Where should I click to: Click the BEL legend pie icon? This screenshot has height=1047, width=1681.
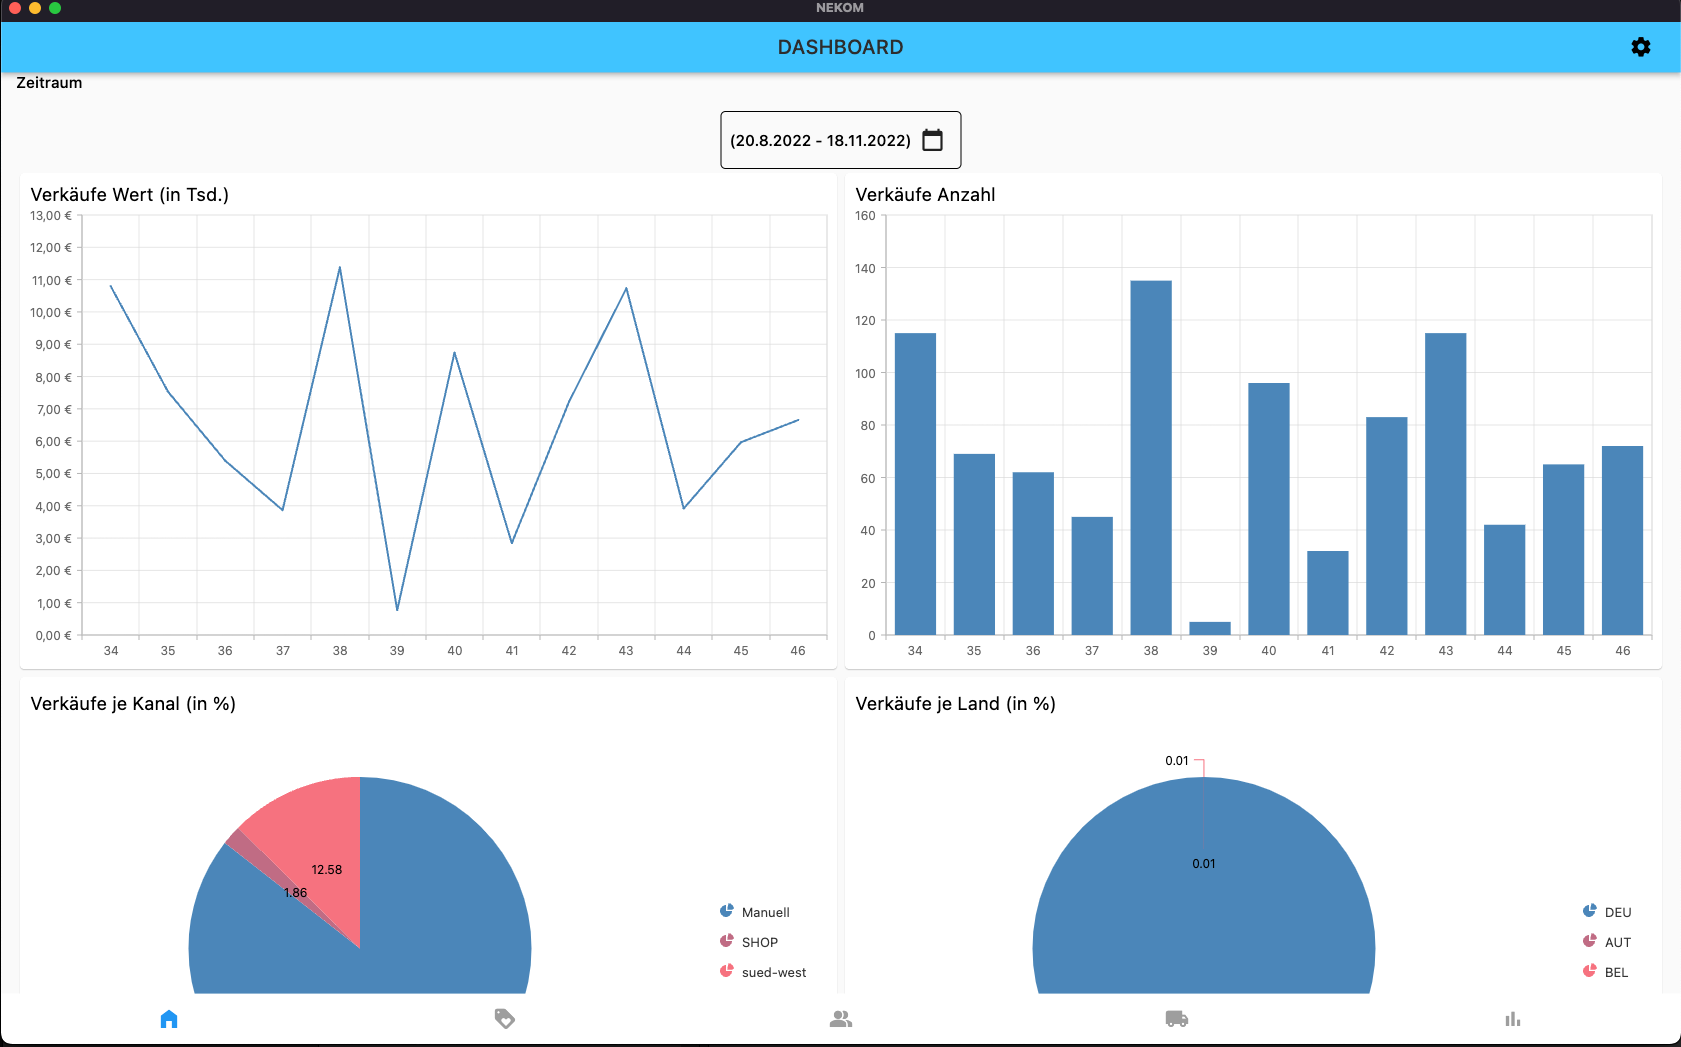coord(1590,971)
